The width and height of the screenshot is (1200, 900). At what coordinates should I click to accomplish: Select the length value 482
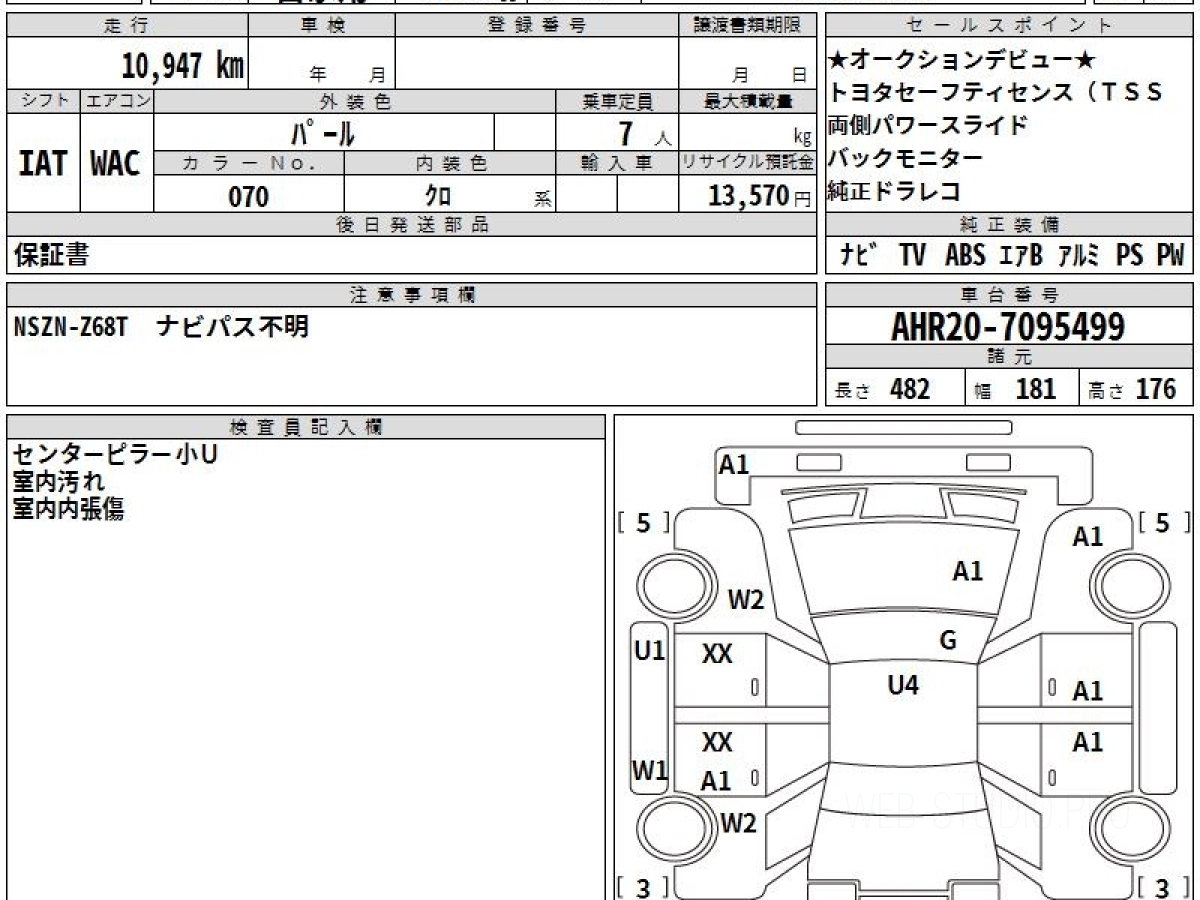(910, 389)
